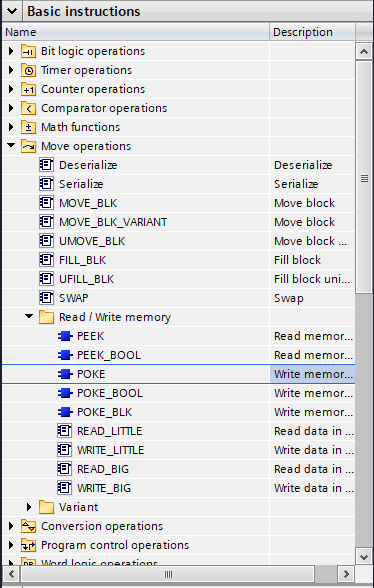This screenshot has width=374, height=588.
Task: Click the READ_LITTLE instruction icon
Action: 65,431
